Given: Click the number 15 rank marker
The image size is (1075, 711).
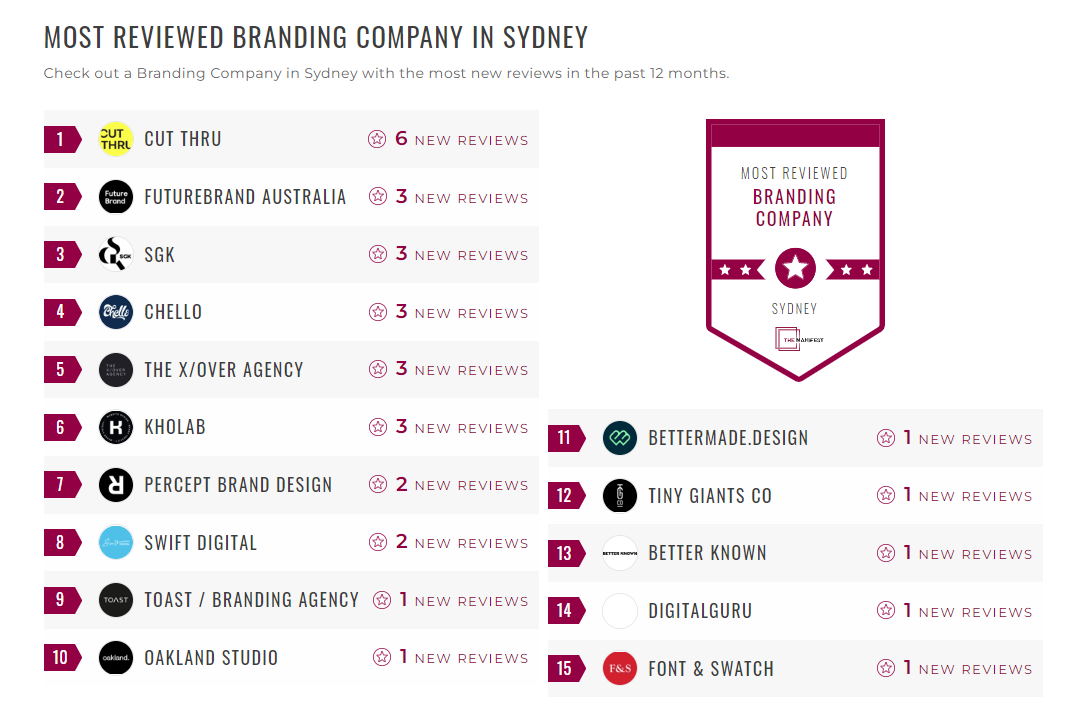Looking at the screenshot, I should pos(566,668).
